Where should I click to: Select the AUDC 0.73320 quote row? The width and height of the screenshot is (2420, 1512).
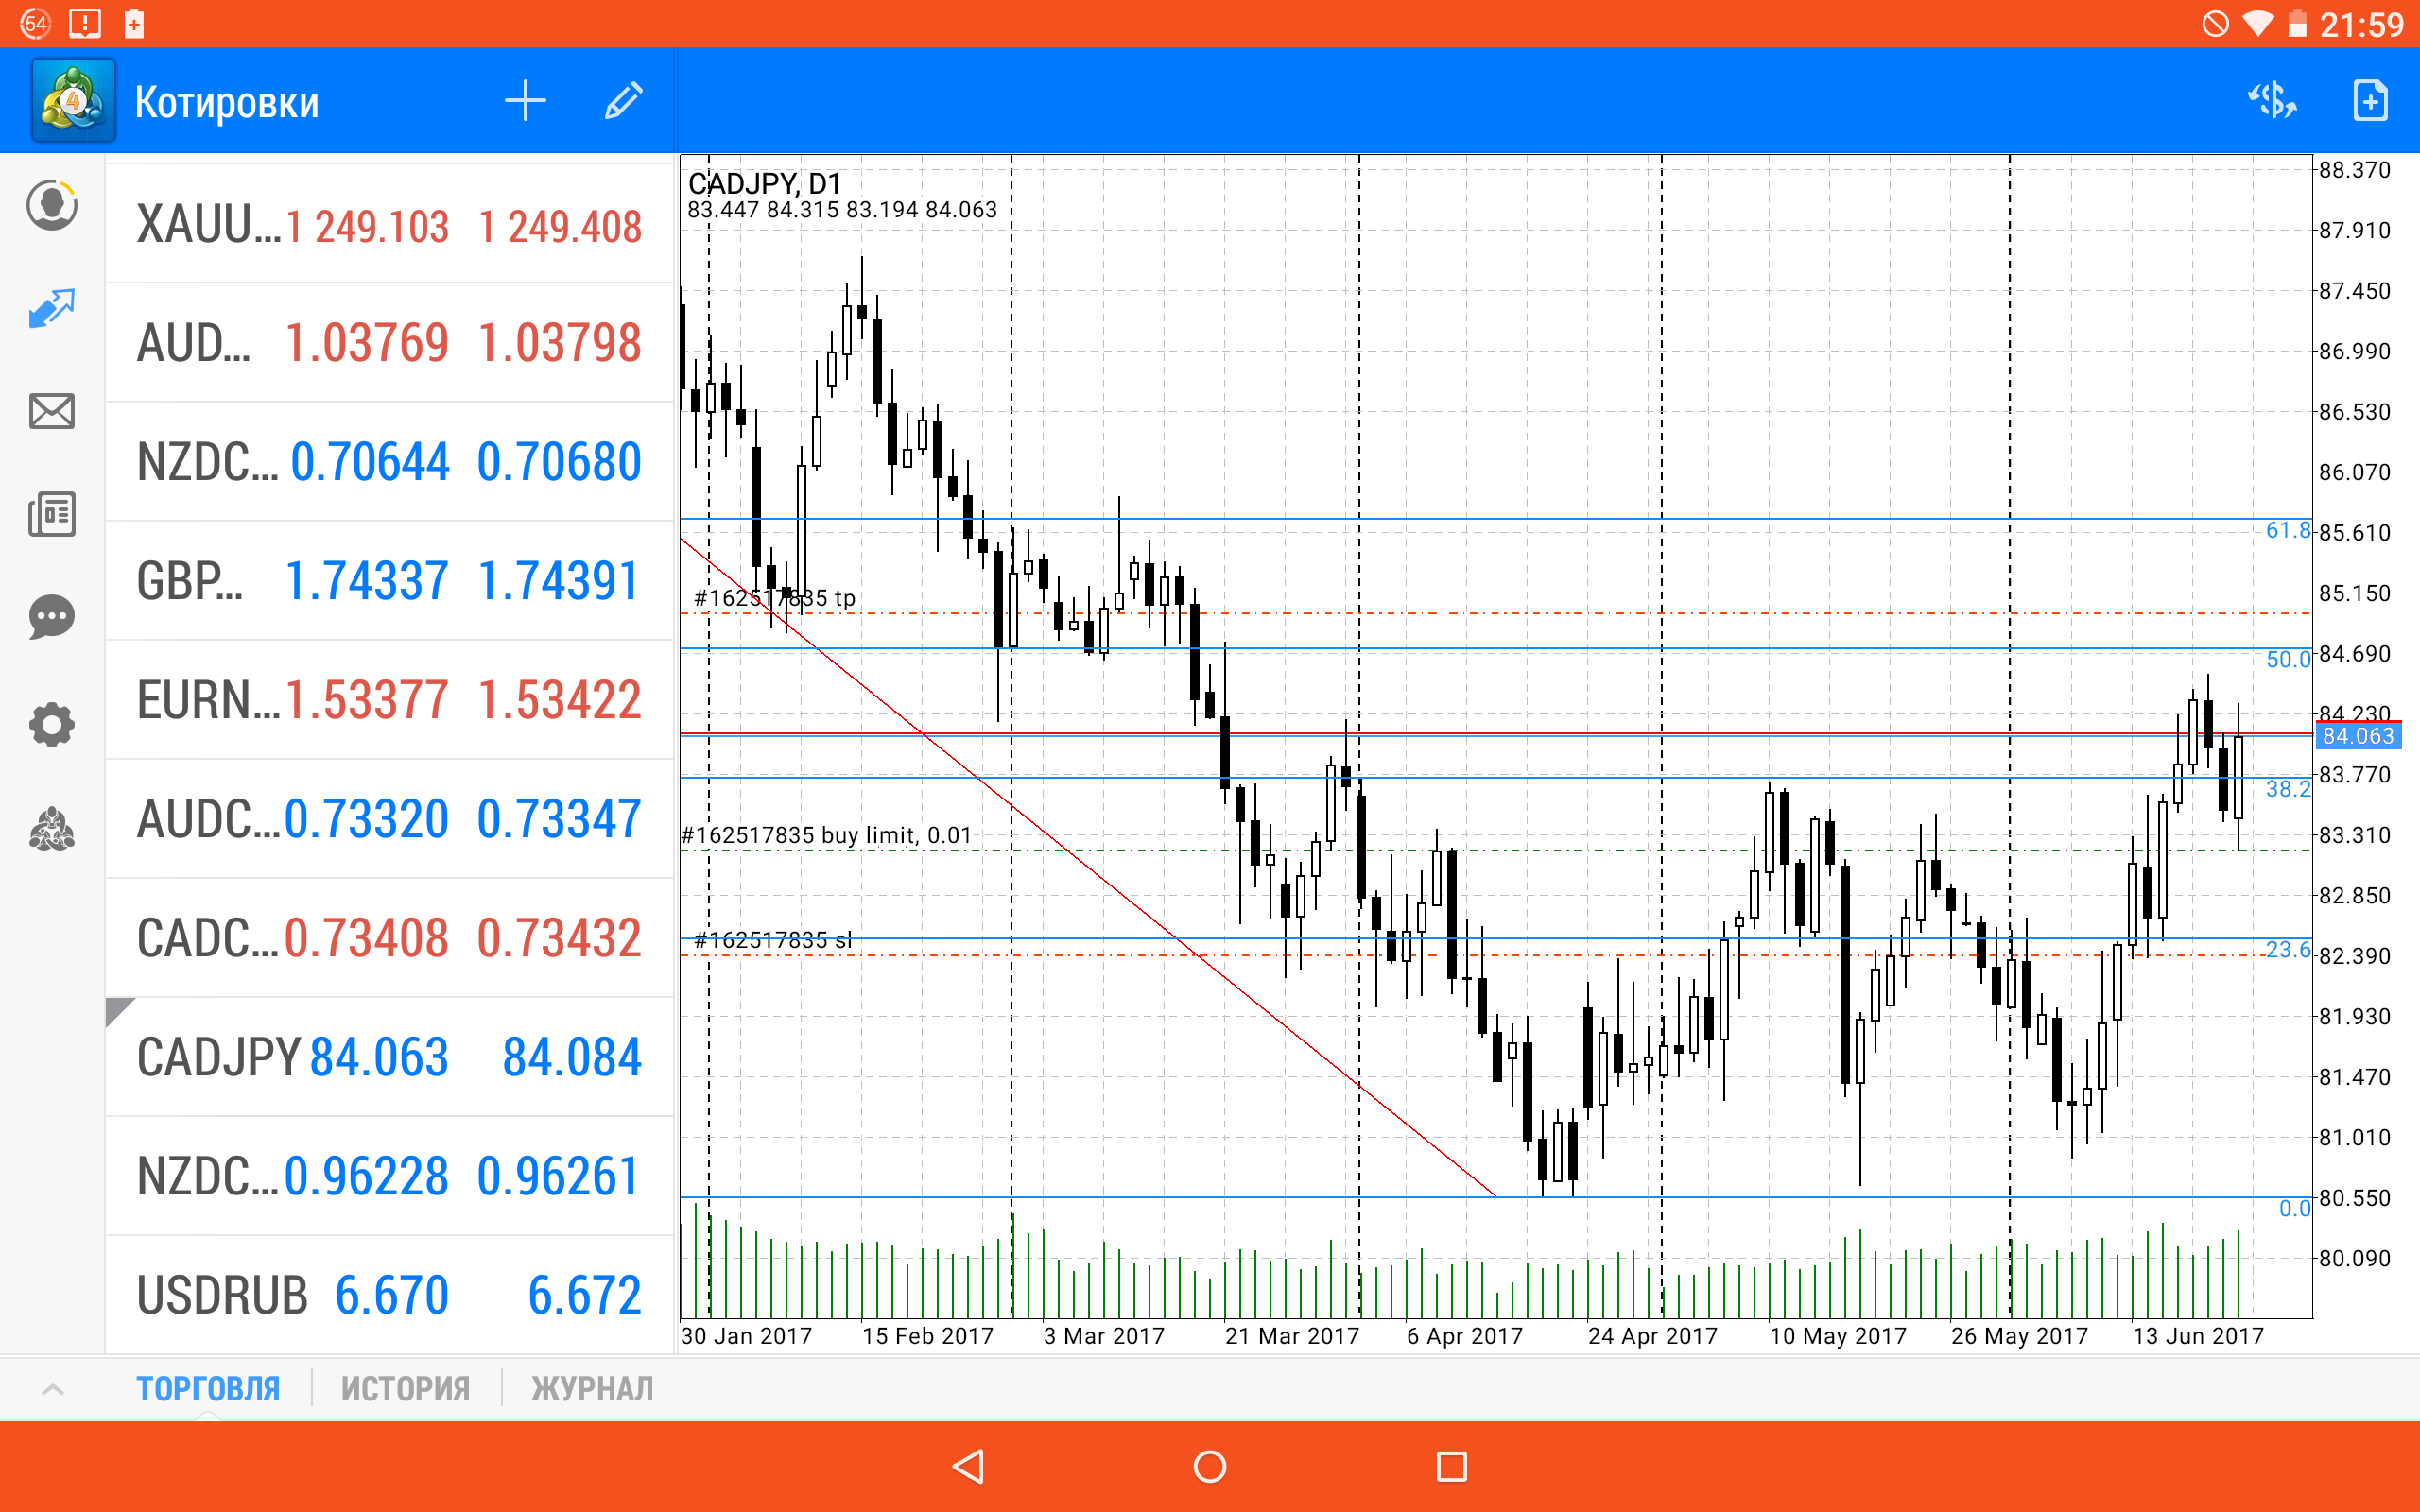(x=390, y=819)
